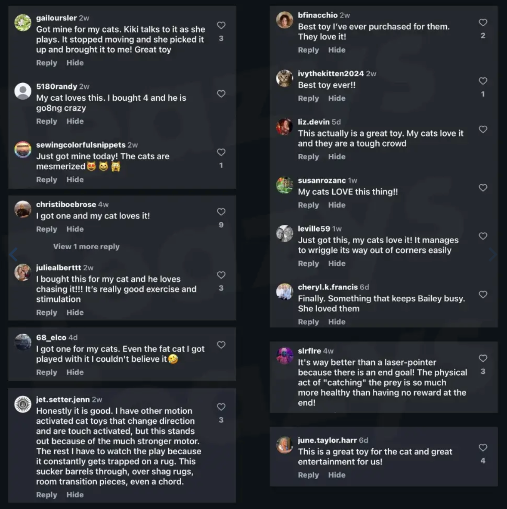
Task: Go to the previous slide with the left arrow
Action: coord(14,254)
